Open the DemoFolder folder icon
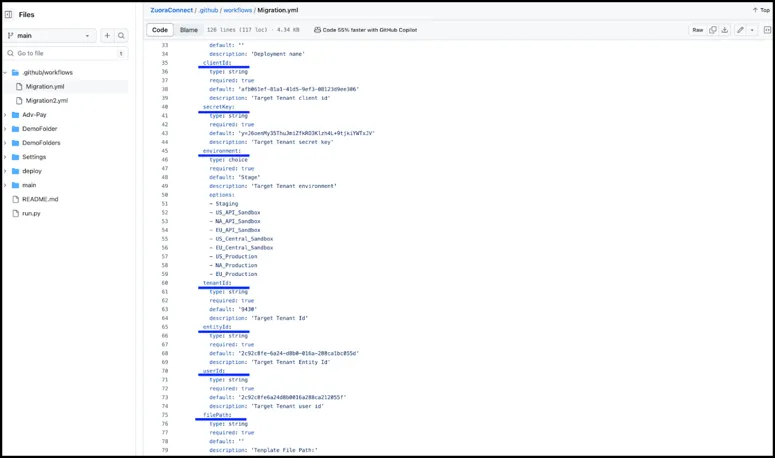Image resolution: width=775 pixels, height=458 pixels. (x=15, y=129)
